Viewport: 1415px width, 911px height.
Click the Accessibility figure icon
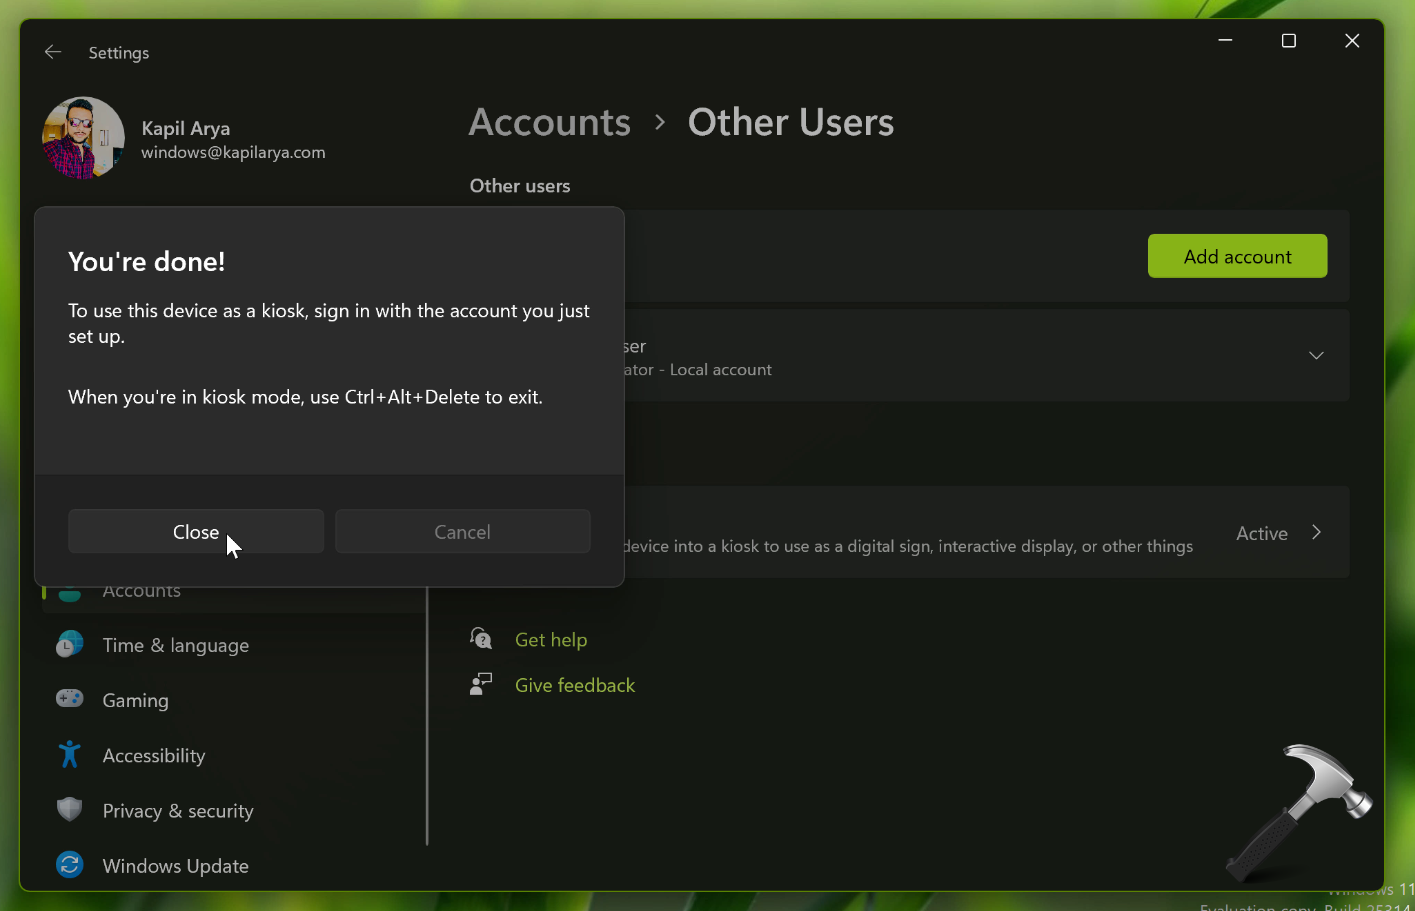69,755
